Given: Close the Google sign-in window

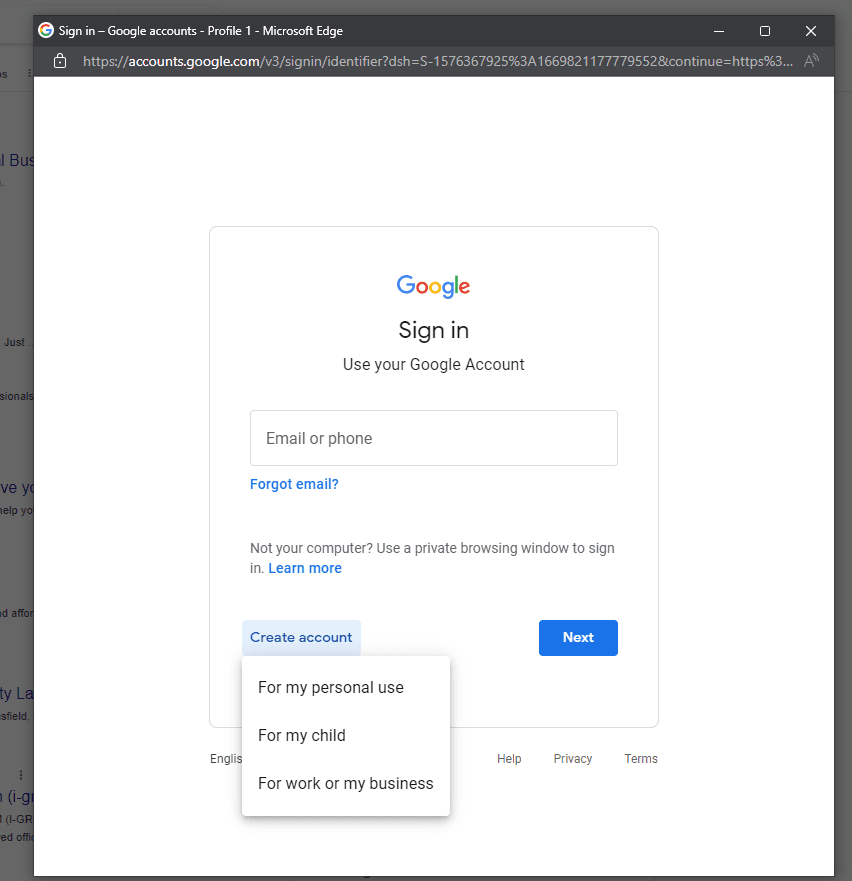Looking at the screenshot, I should [811, 31].
